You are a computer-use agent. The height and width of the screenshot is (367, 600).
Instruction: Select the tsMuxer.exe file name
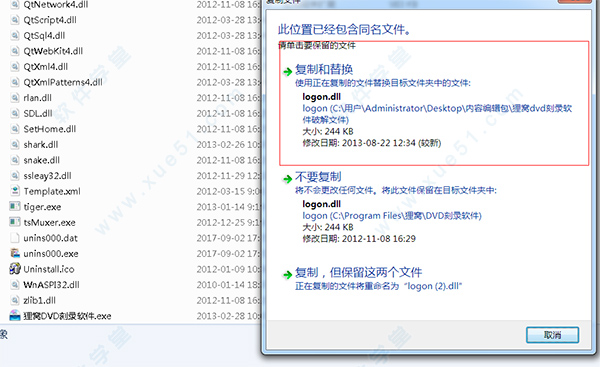click(49, 222)
